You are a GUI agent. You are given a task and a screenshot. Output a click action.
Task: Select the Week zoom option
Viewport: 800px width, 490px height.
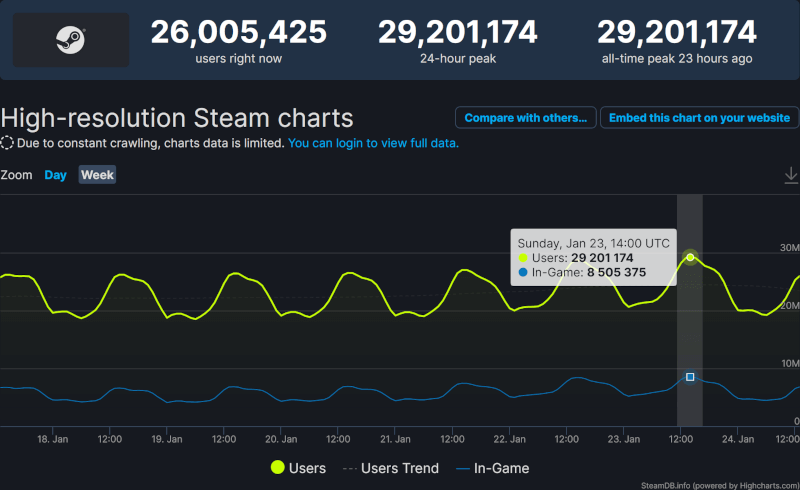pos(97,175)
